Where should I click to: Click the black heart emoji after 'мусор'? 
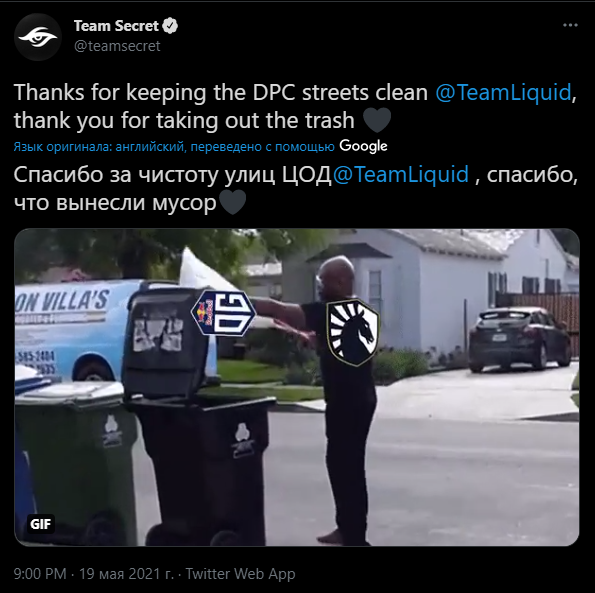tap(233, 202)
